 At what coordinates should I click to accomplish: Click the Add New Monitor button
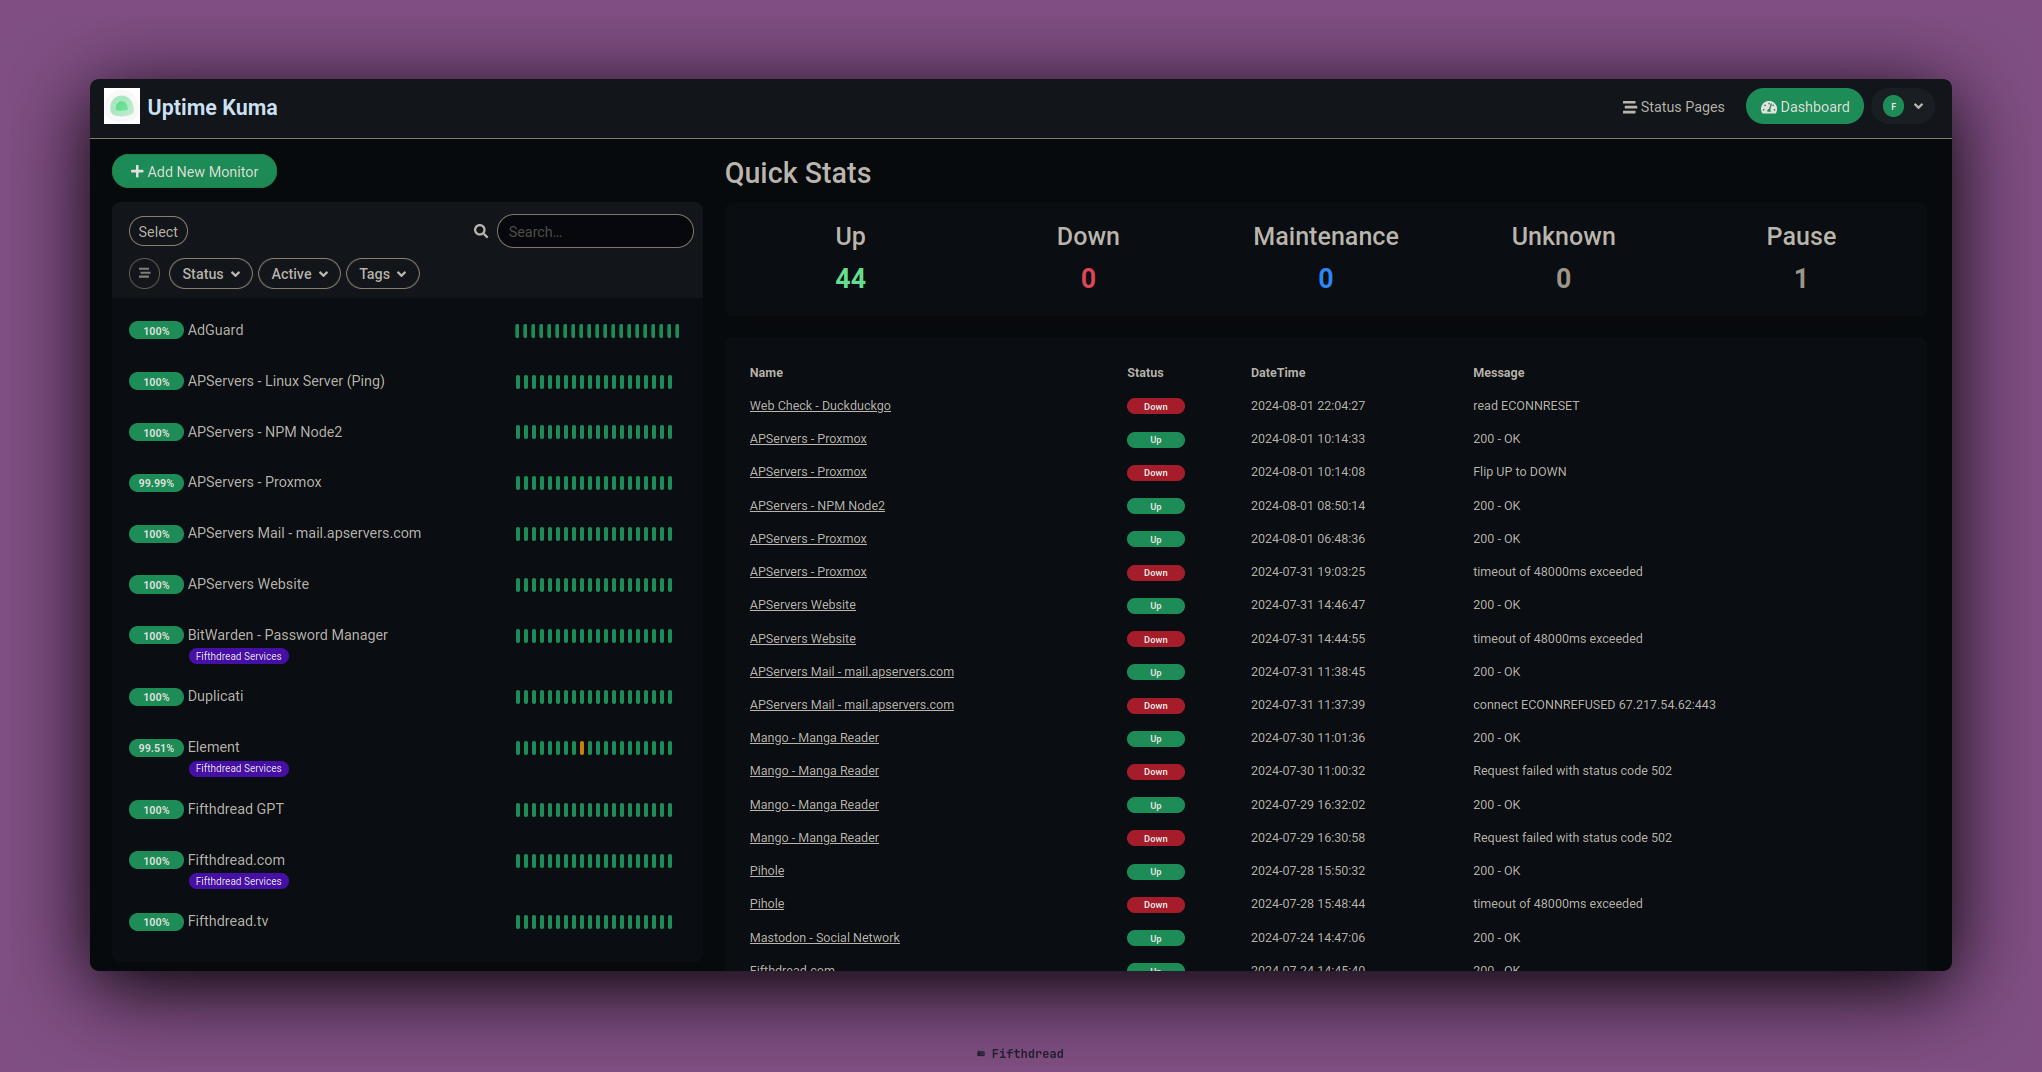(194, 171)
